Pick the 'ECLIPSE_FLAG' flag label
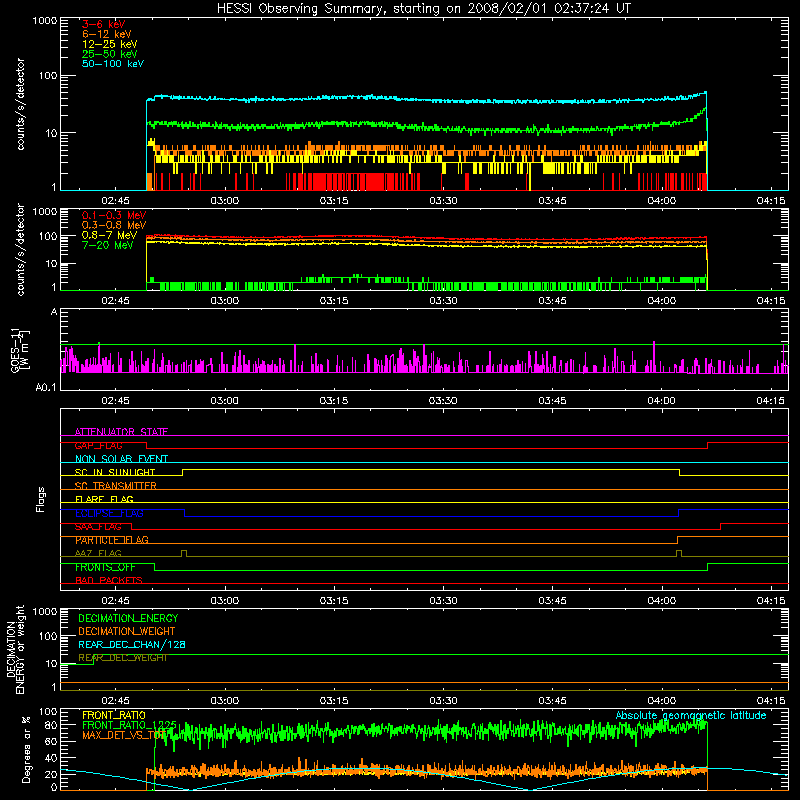This screenshot has width=800, height=800. click(x=109, y=513)
